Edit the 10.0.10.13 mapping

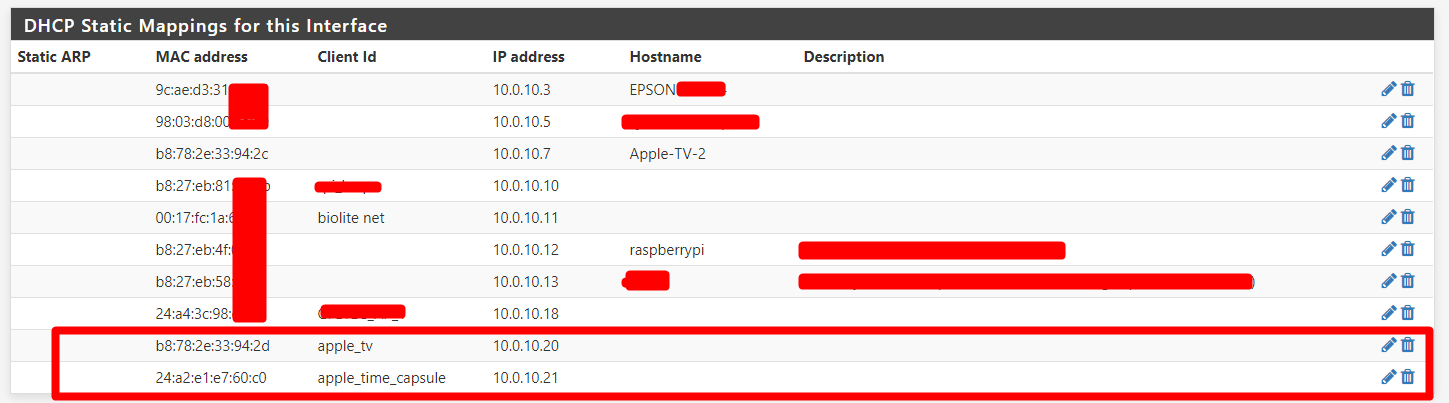click(1388, 281)
